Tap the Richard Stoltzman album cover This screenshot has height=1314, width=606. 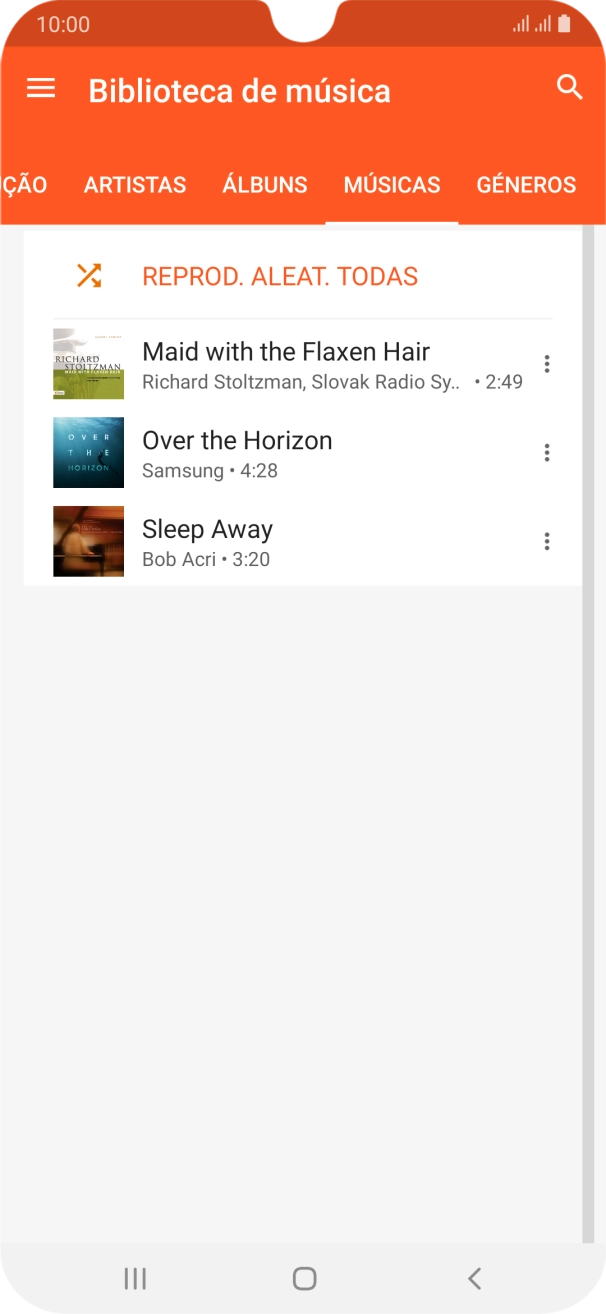88,364
